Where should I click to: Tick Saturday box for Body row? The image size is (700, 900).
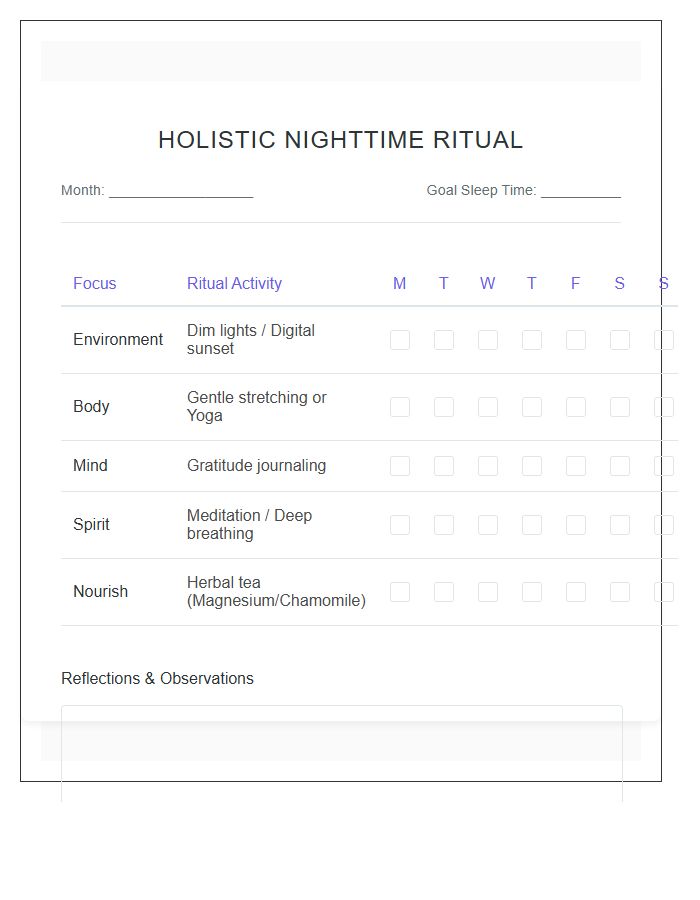click(x=620, y=407)
